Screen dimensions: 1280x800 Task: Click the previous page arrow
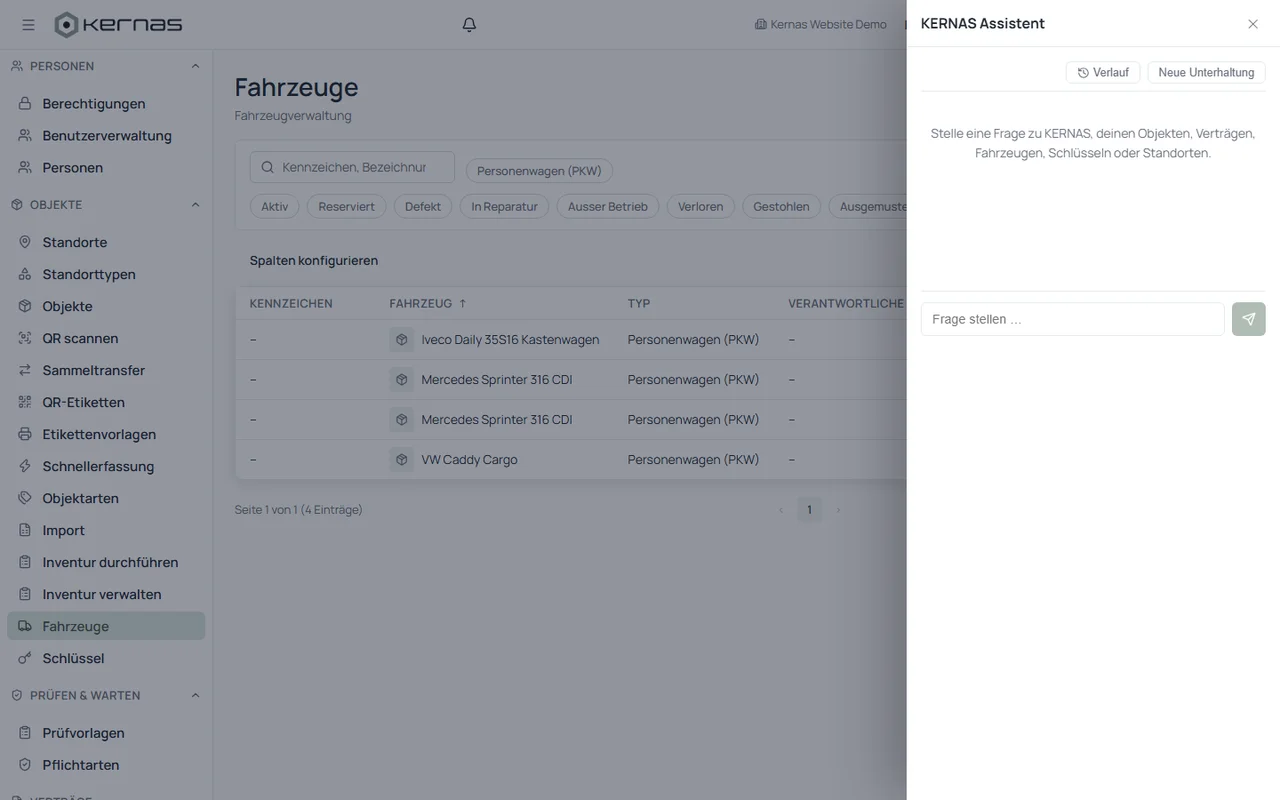(x=781, y=510)
